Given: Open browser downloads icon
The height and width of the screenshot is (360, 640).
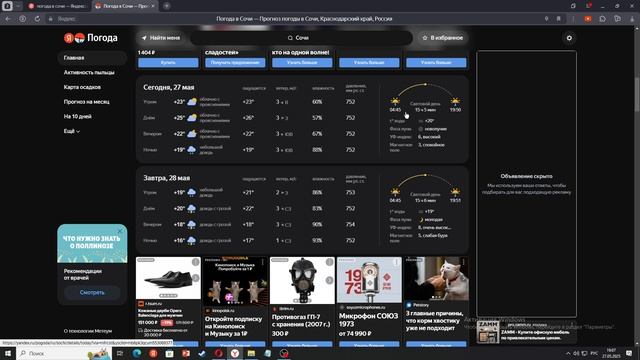Looking at the screenshot, I should click(632, 19).
